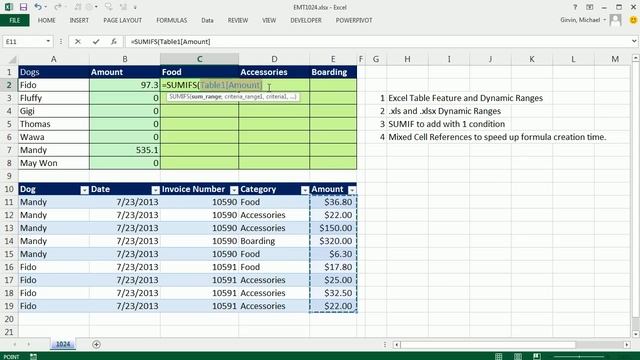Open the FILE backstage tab
This screenshot has width=640, height=360.
coord(14,20)
